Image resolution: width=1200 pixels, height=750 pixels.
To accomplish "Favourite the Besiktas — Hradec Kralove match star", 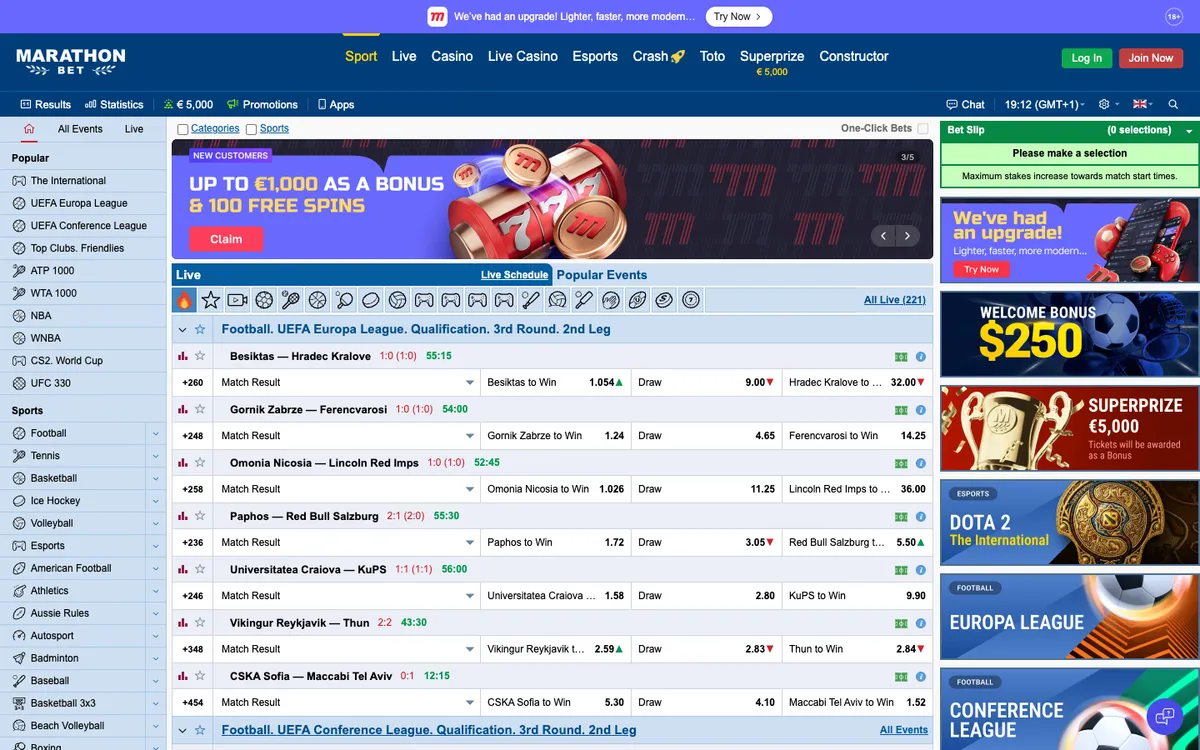I will click(200, 356).
